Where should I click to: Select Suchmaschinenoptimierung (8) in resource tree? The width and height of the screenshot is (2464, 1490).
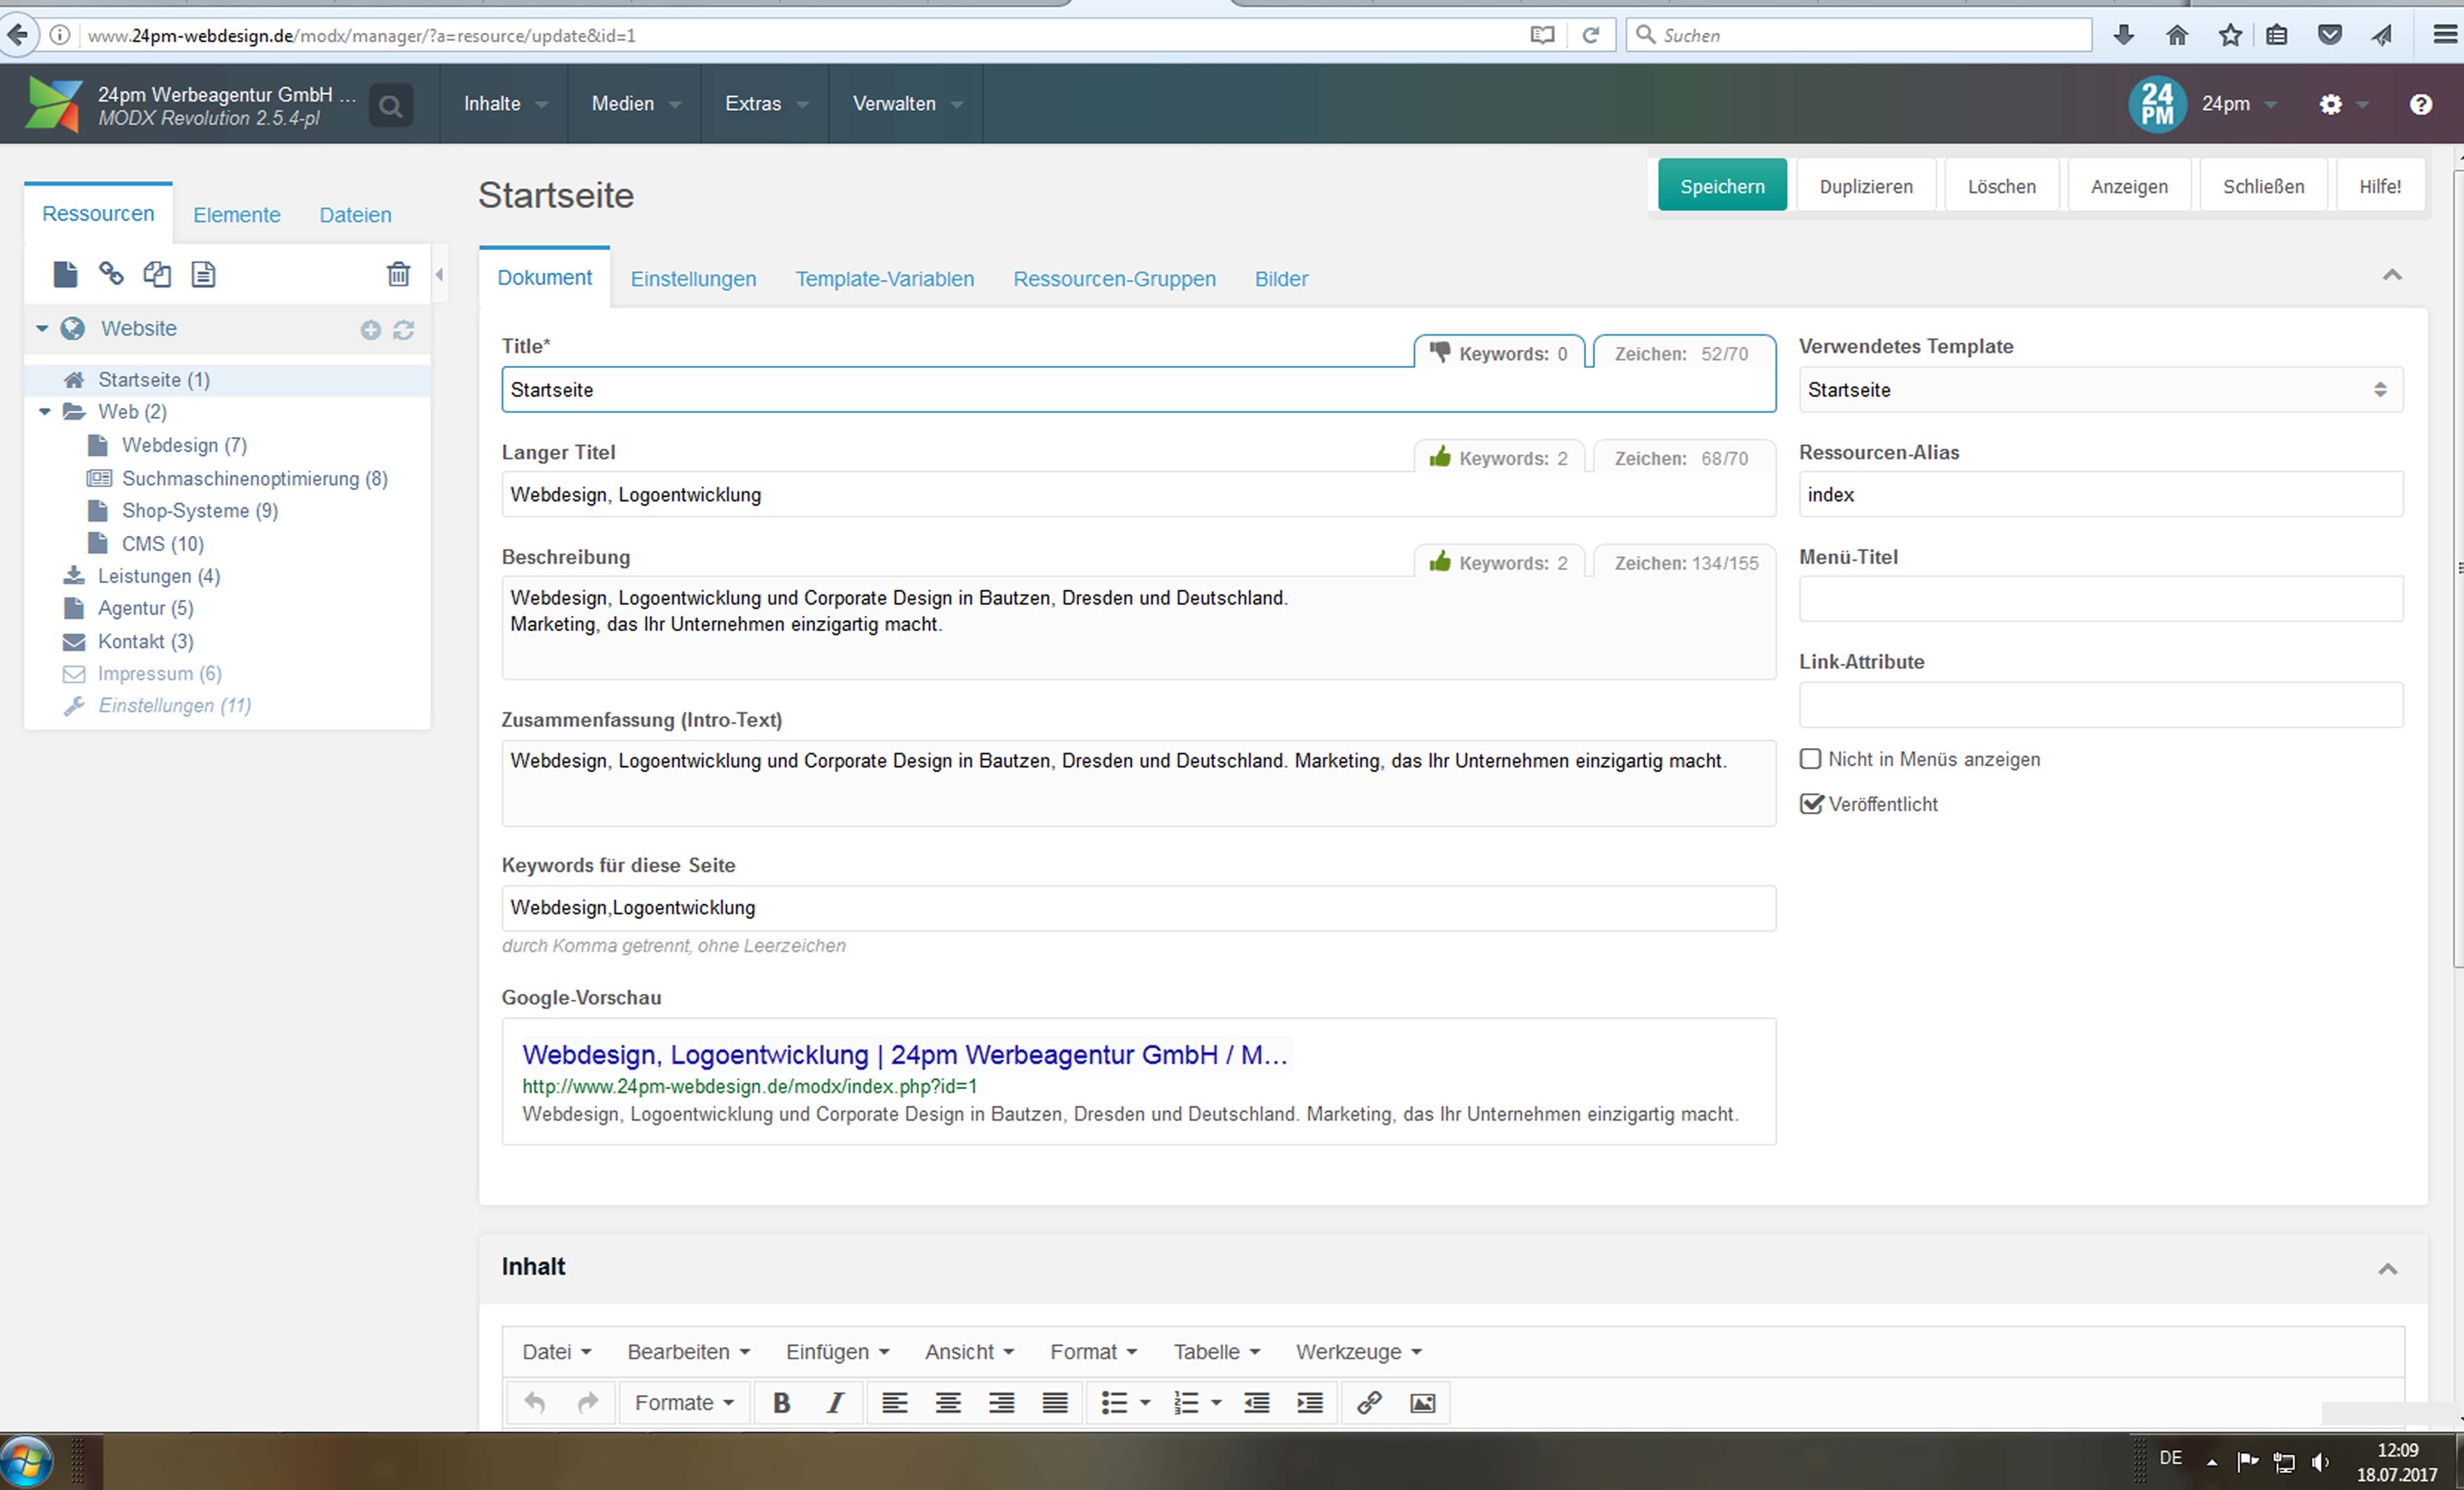[x=254, y=479]
